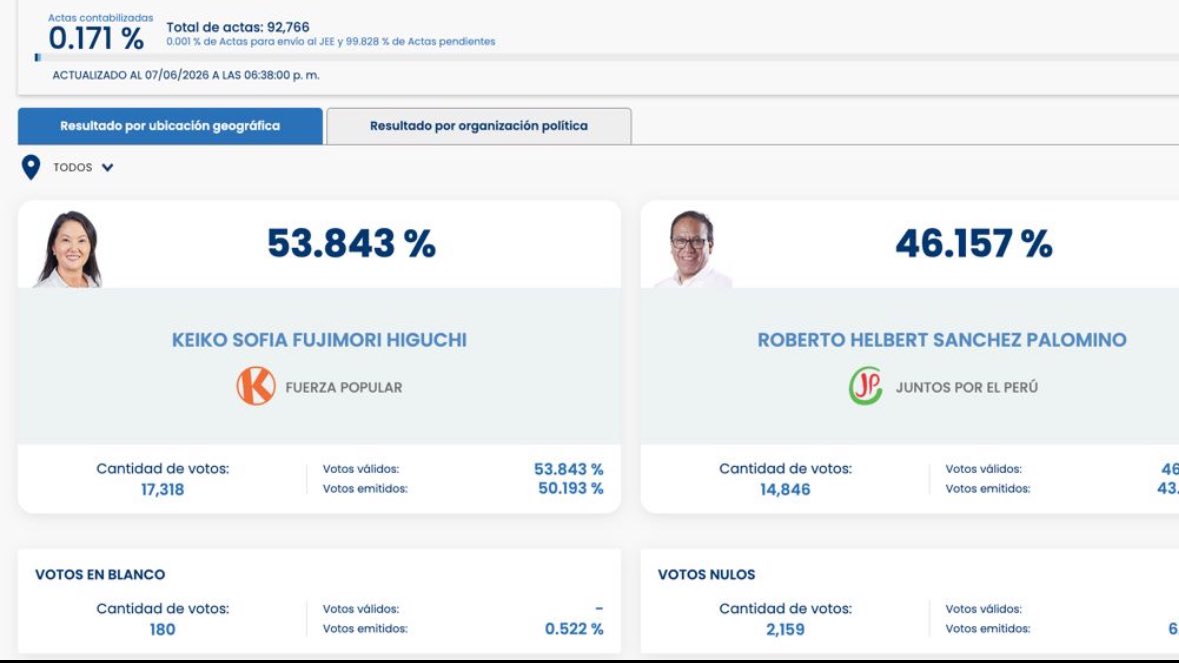Screen dimensions: 1179x663
Task: Select the FUERZA POPULAR party label
Action: click(x=344, y=387)
